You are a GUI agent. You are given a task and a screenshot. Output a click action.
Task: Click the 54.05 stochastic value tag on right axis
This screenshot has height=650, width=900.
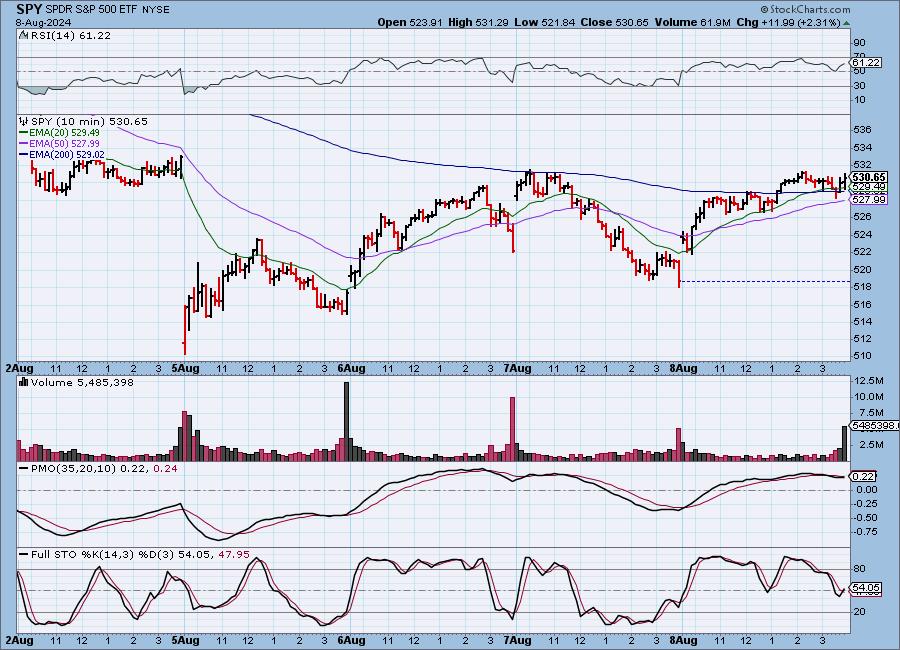point(866,588)
